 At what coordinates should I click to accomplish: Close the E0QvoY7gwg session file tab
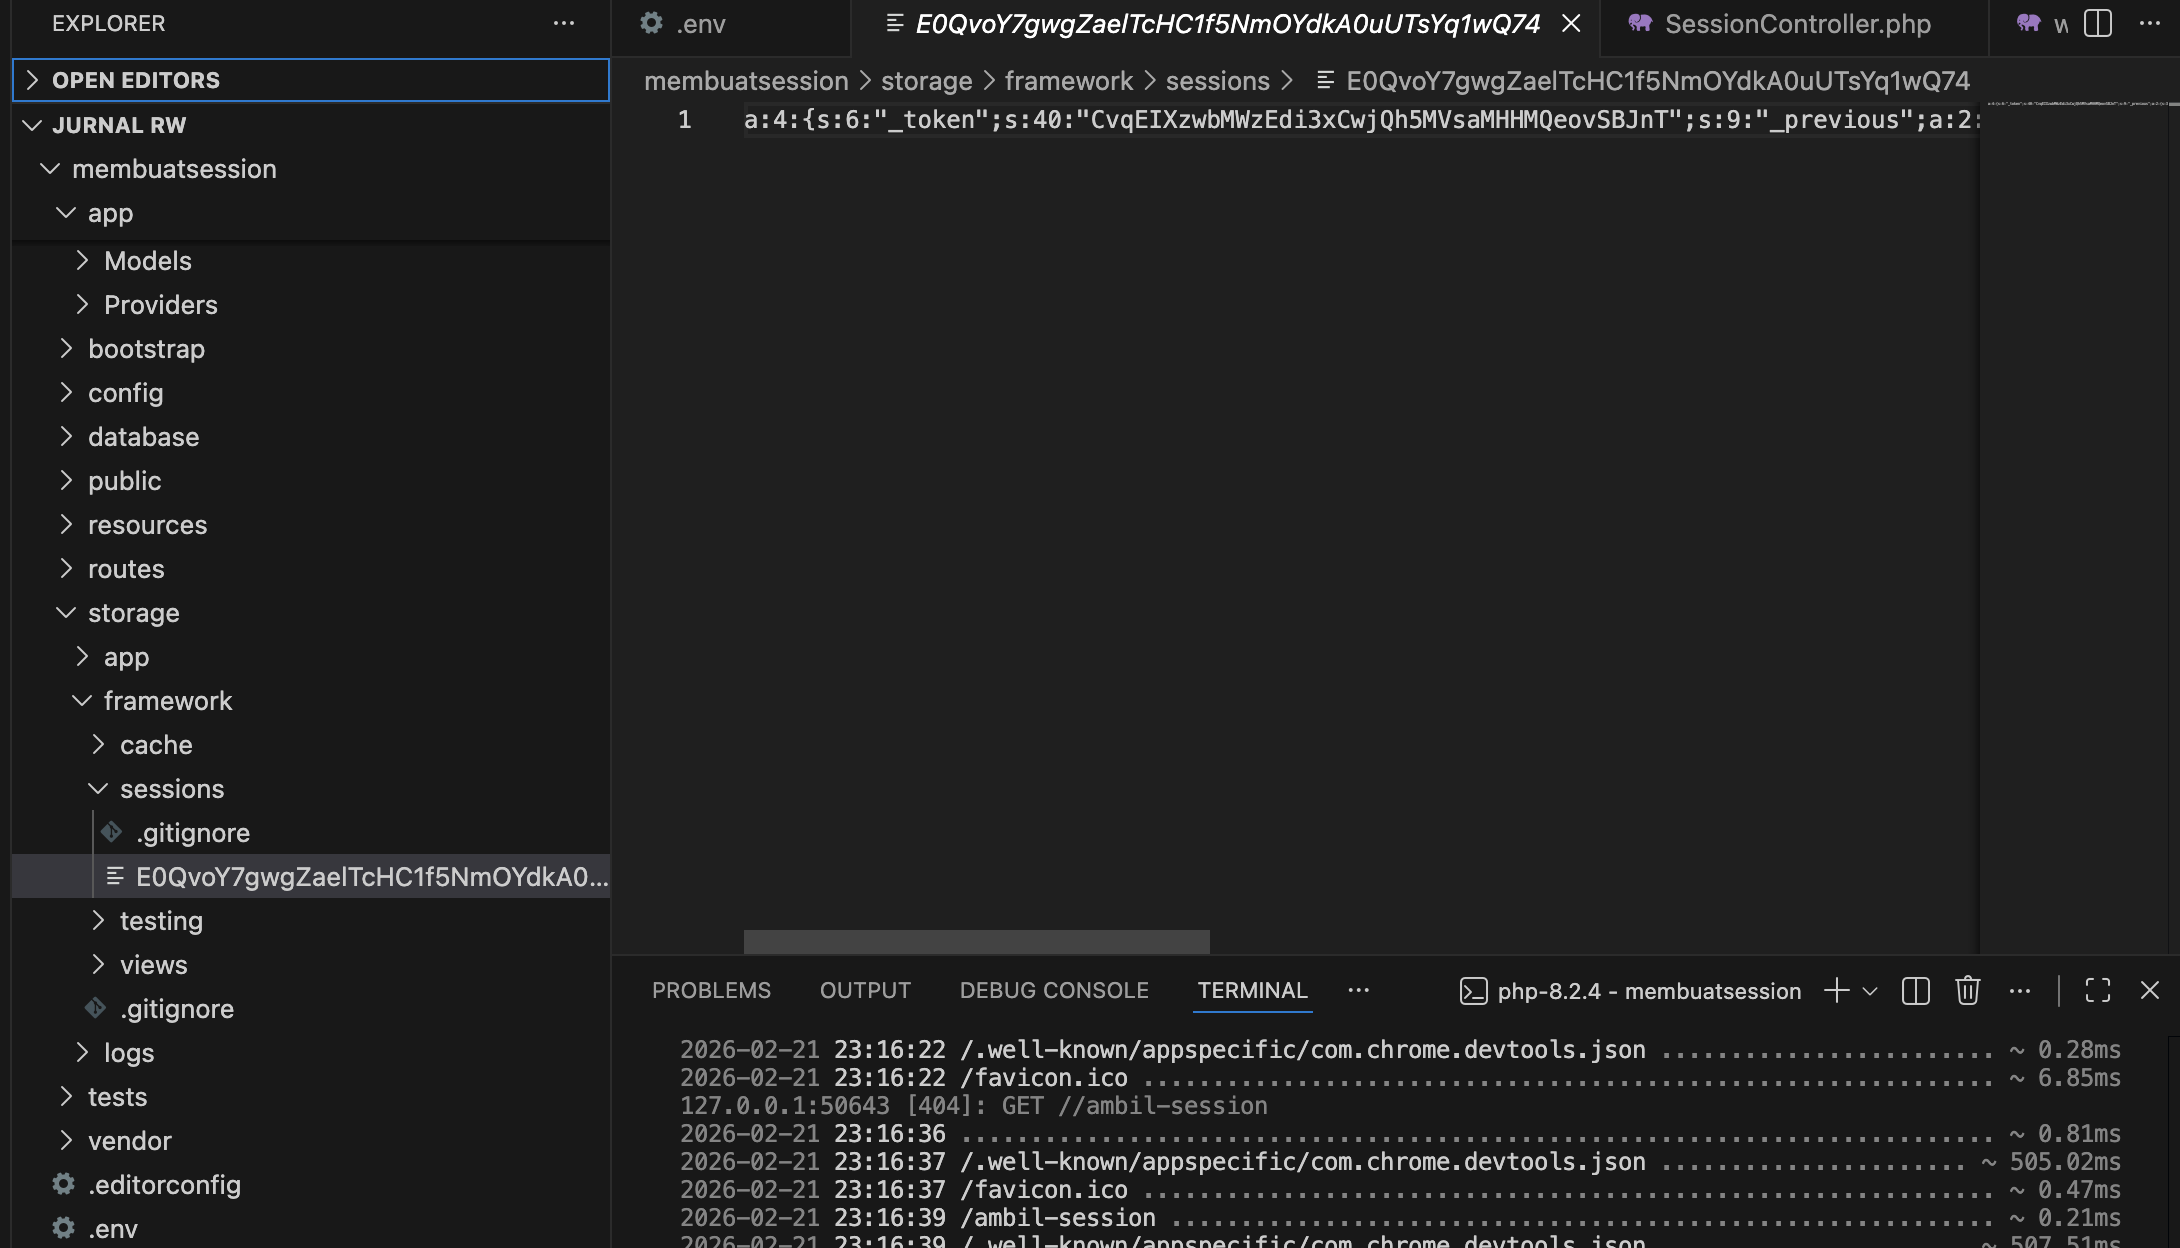[x=1571, y=23]
